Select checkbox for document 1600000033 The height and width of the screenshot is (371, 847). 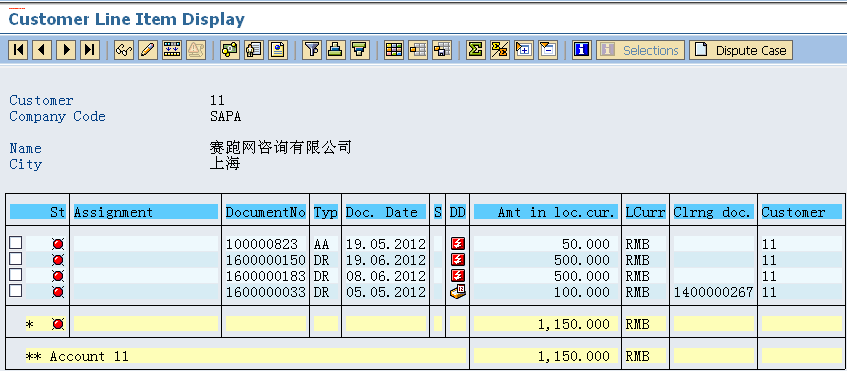click(x=16, y=291)
